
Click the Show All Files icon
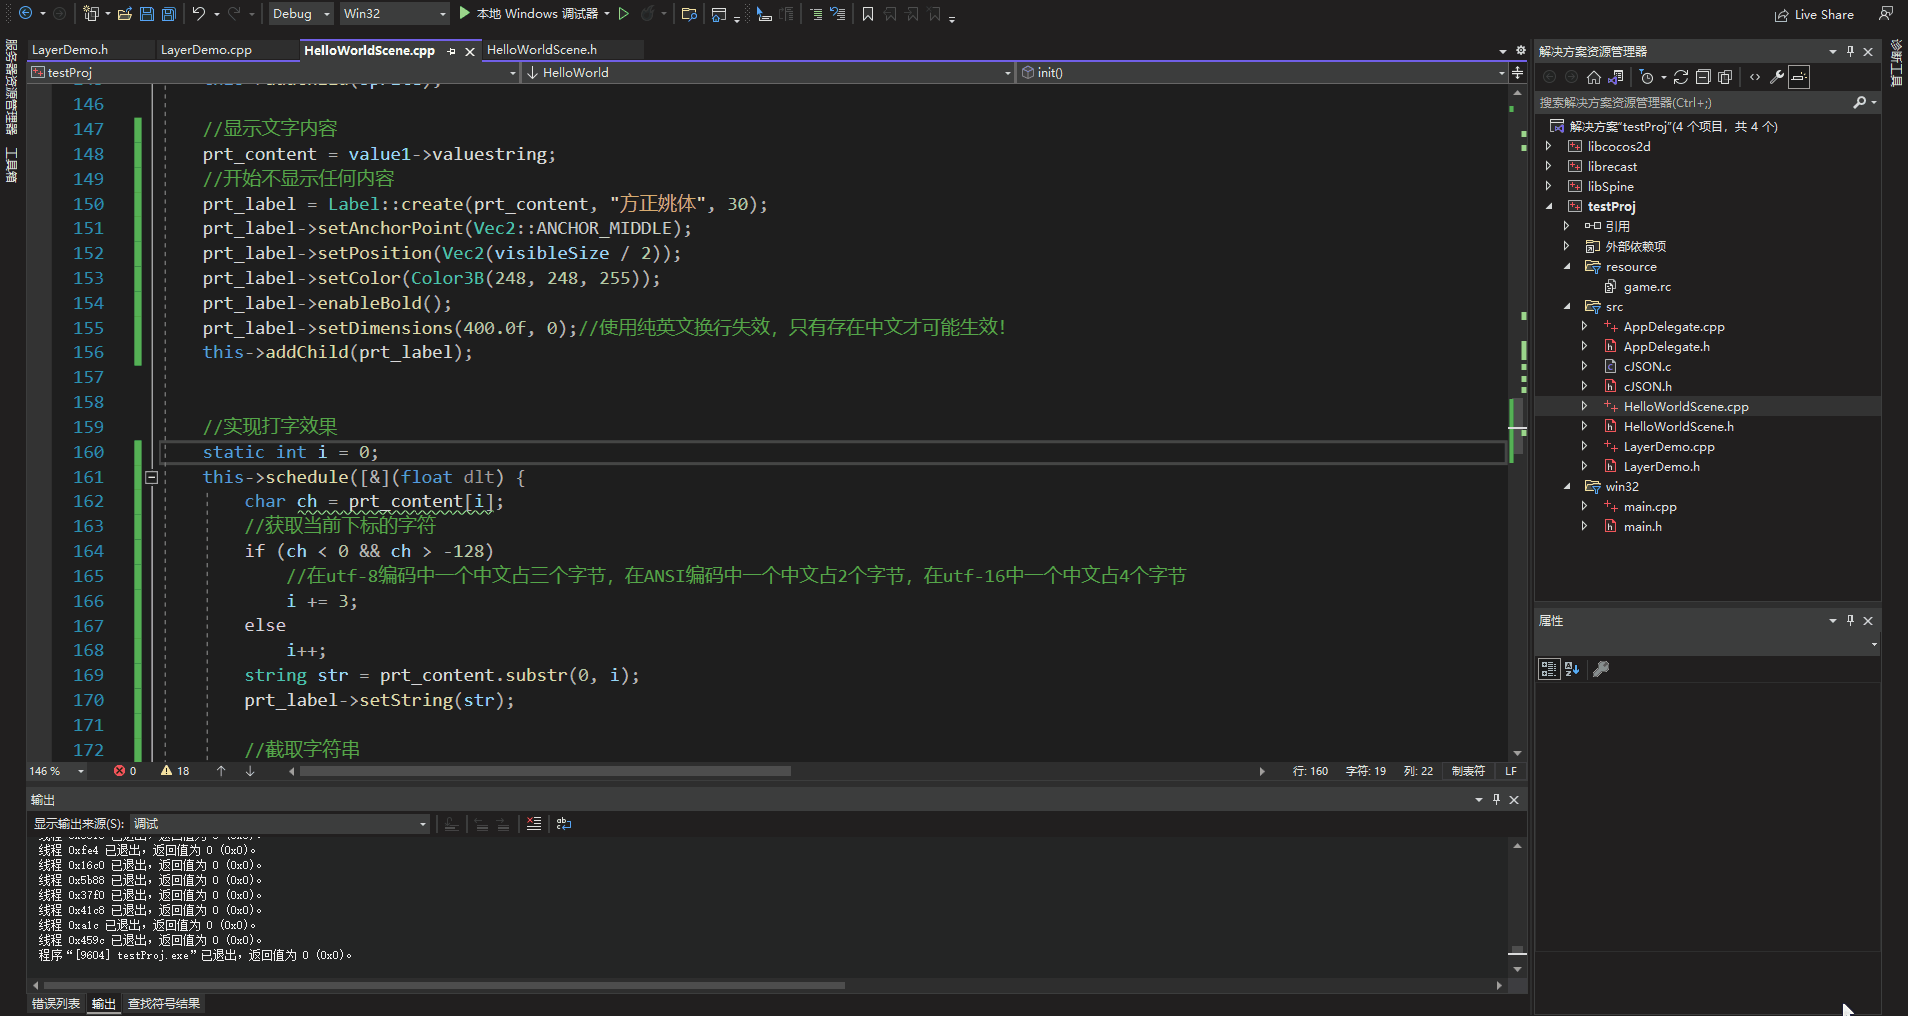1725,77
